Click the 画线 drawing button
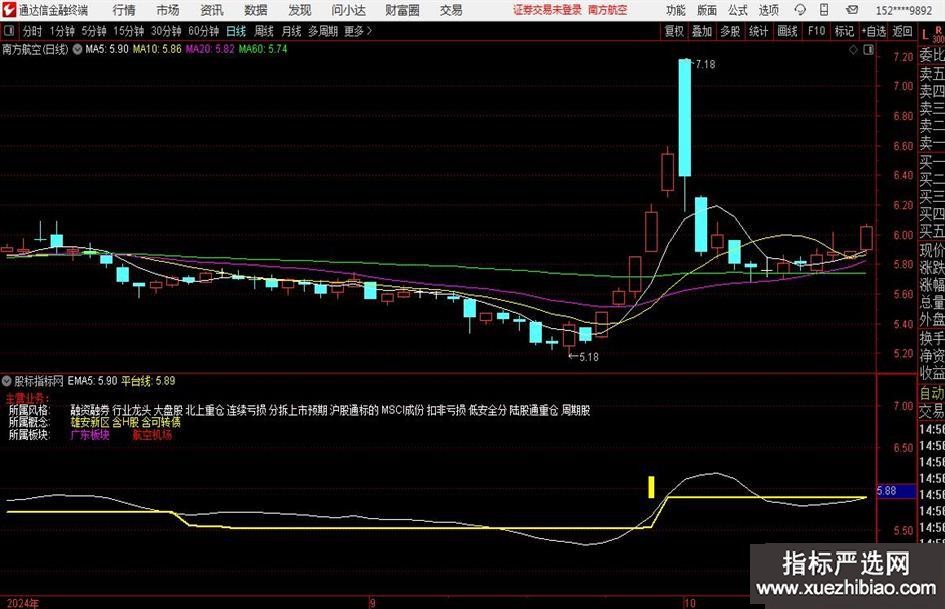 coord(787,31)
